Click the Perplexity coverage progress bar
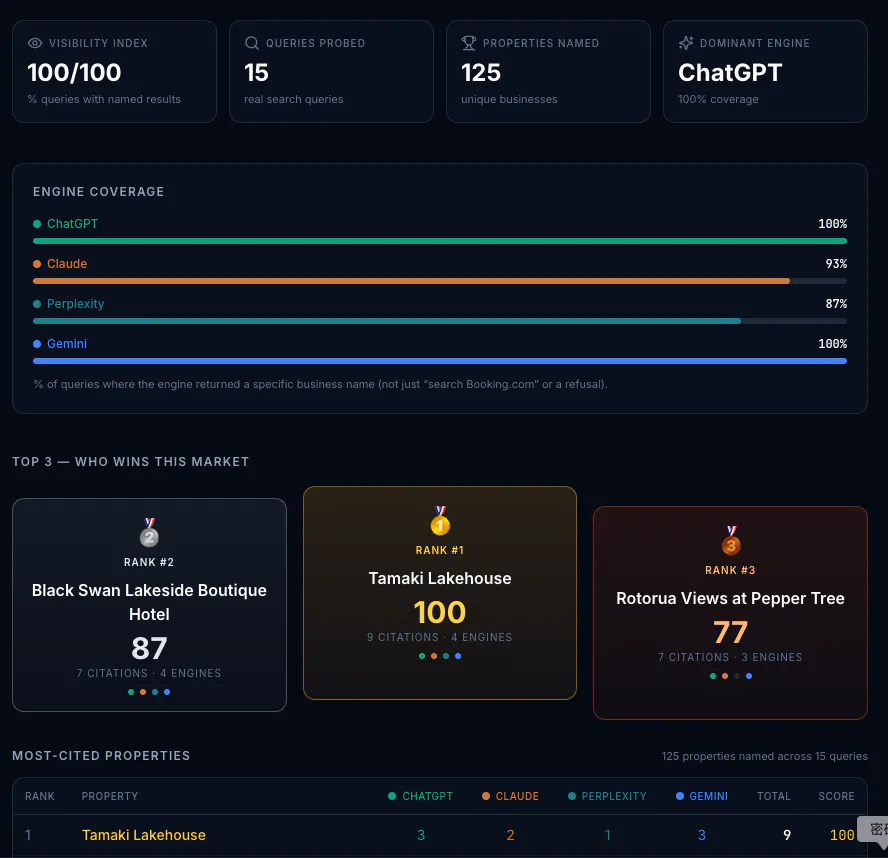This screenshot has width=888, height=858. (x=440, y=321)
